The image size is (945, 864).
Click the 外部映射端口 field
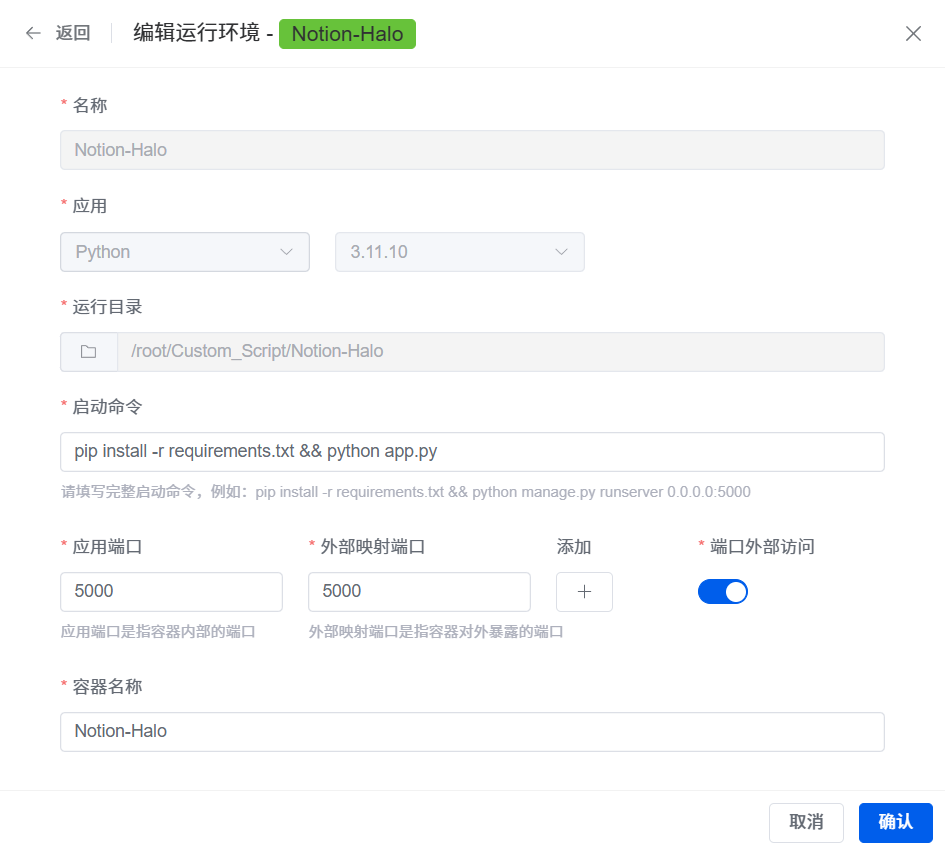click(x=419, y=592)
